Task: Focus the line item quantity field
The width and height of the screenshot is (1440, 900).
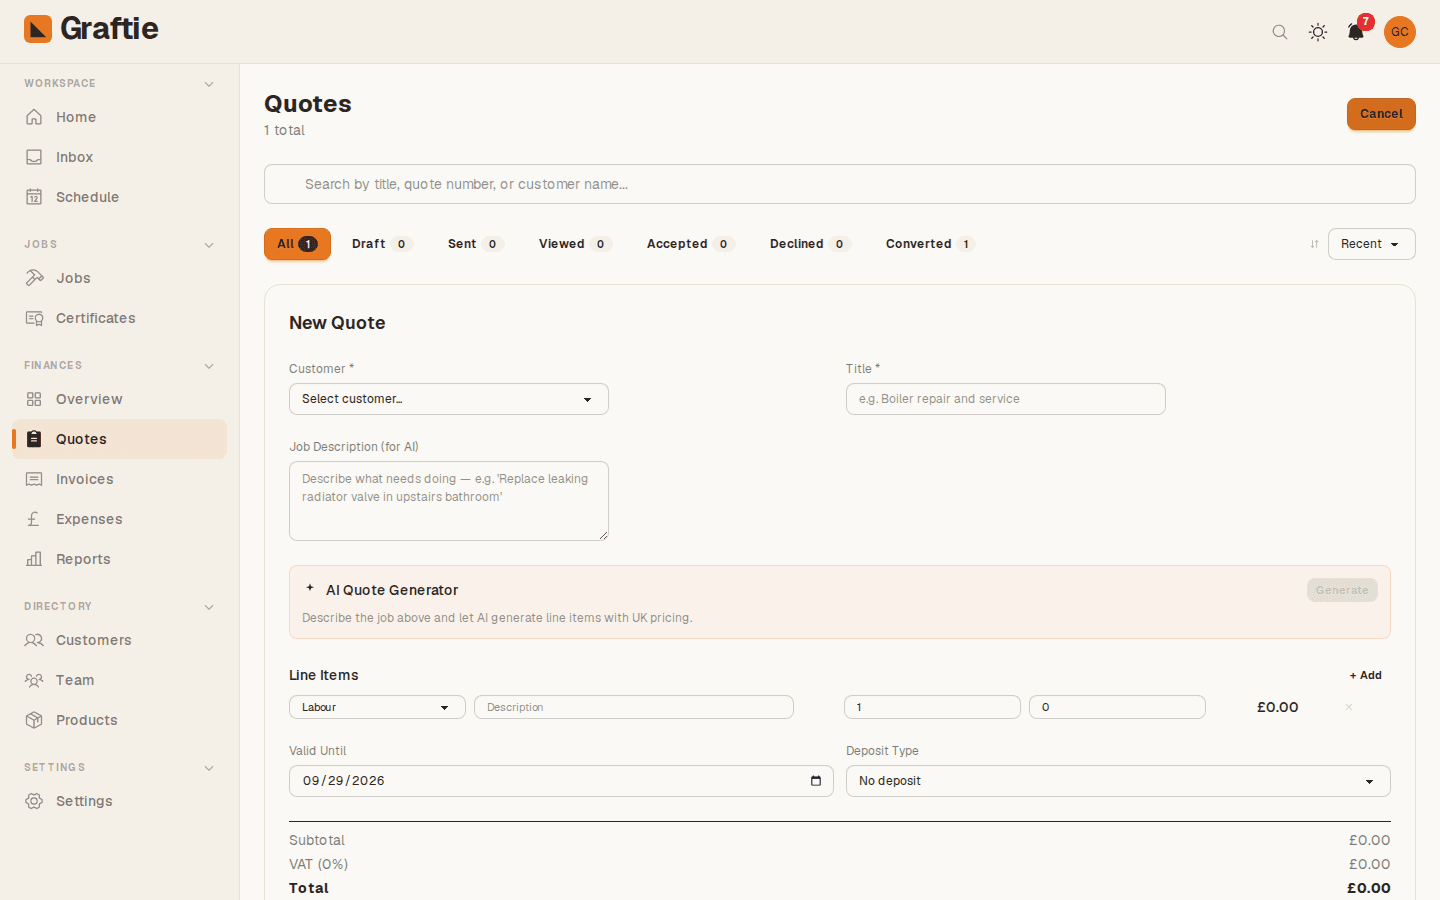Action: 932,707
